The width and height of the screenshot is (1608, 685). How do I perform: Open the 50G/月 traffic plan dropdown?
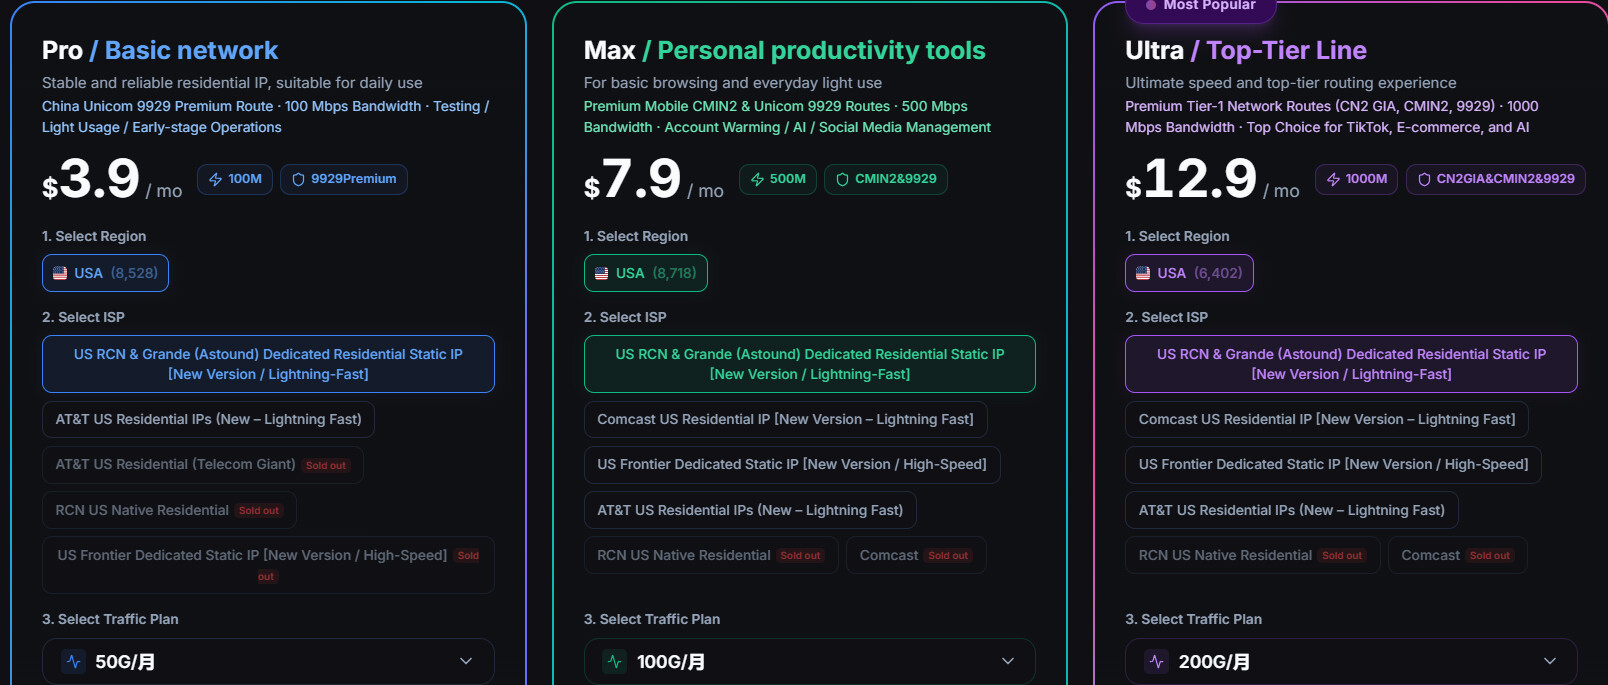(268, 661)
